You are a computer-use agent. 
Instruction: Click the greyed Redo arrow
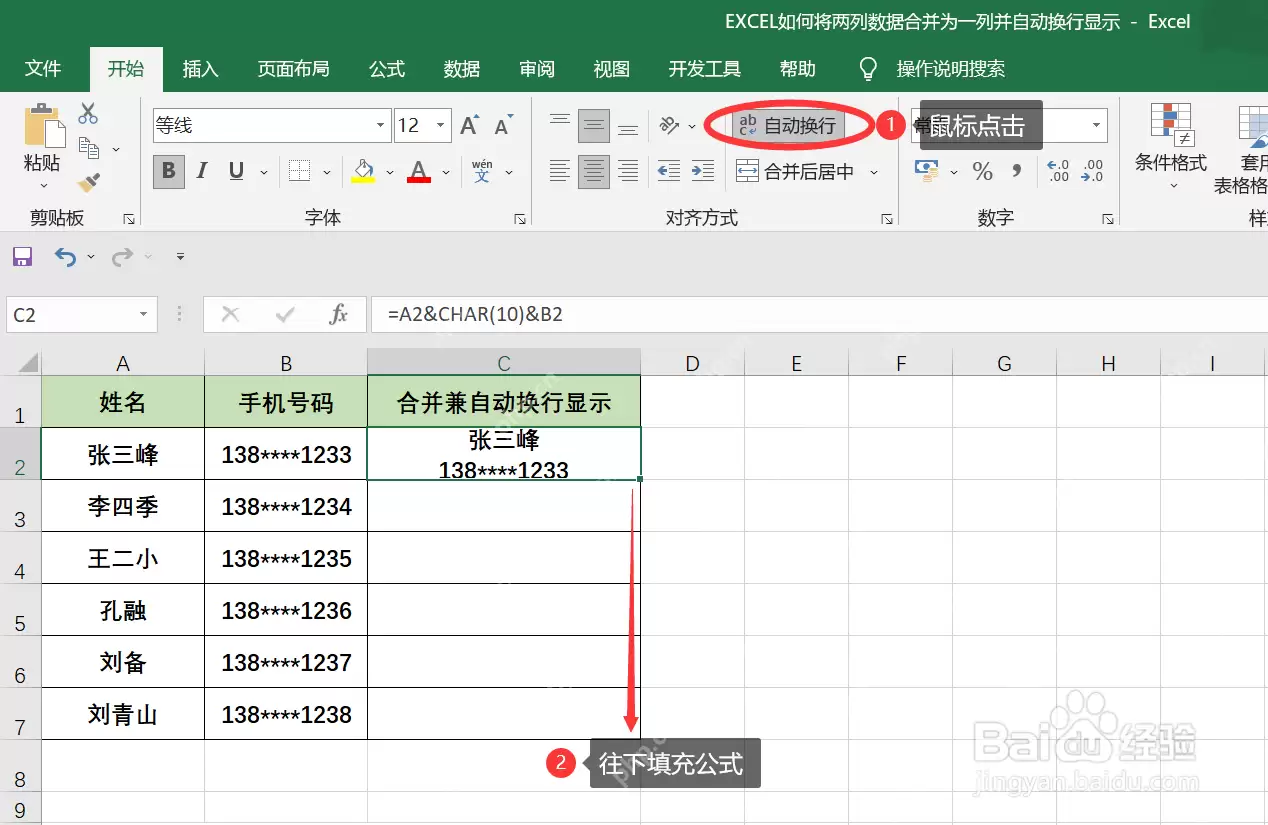(122, 257)
